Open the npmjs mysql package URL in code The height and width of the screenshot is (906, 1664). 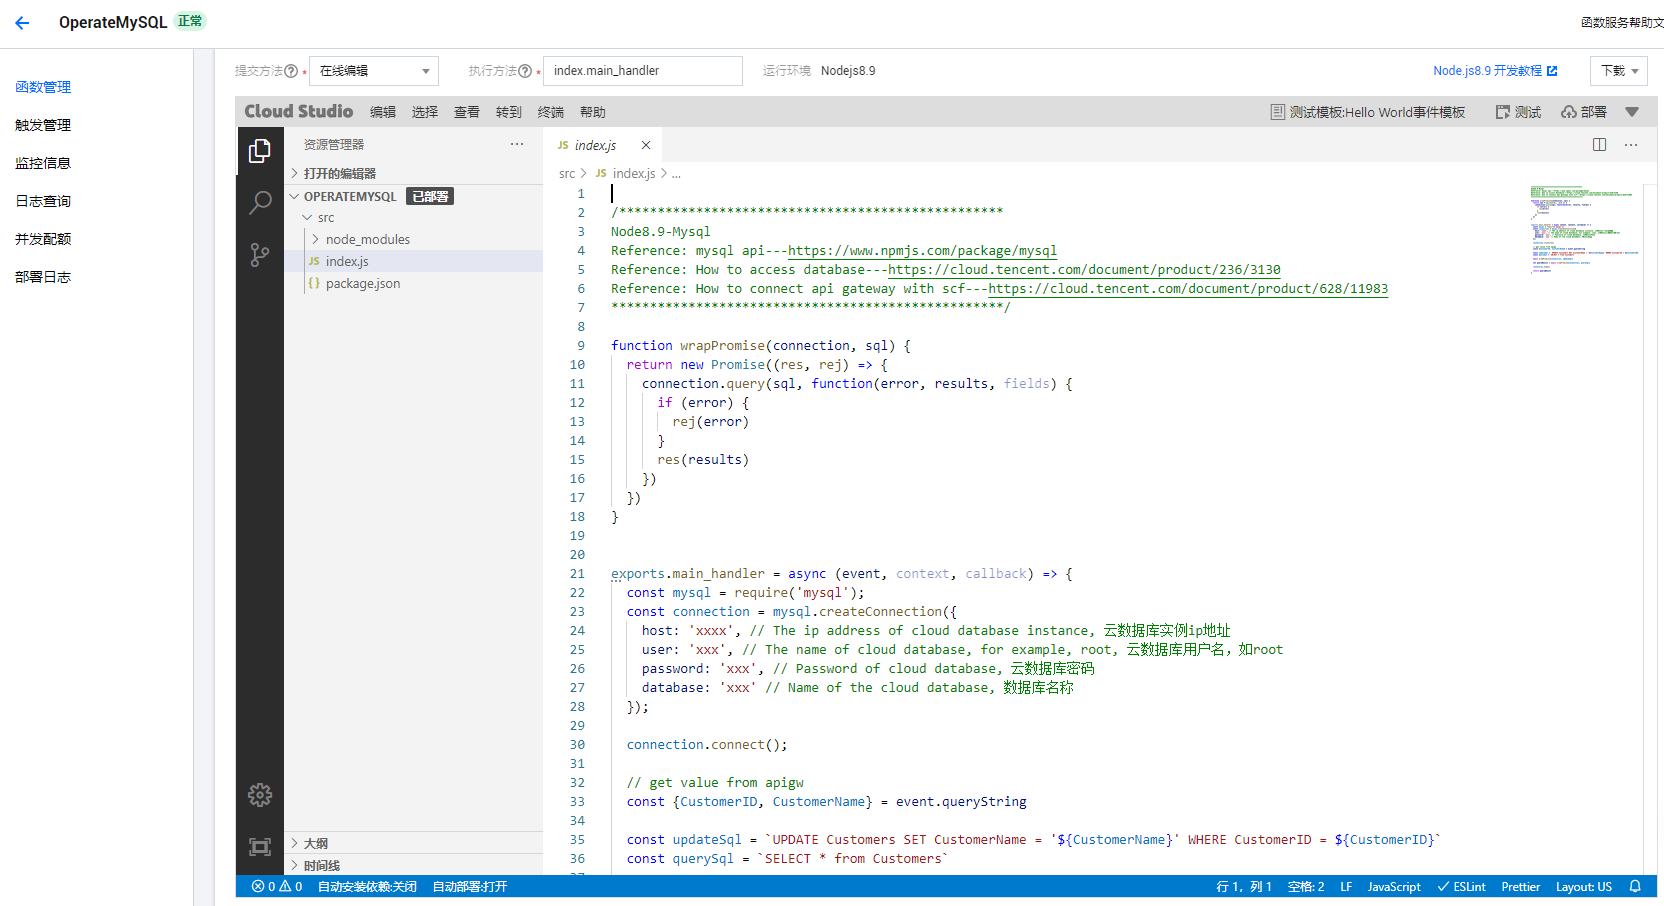click(922, 251)
